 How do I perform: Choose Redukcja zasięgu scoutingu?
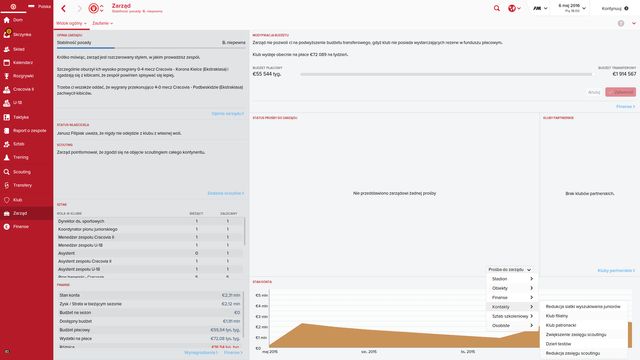coord(583,353)
